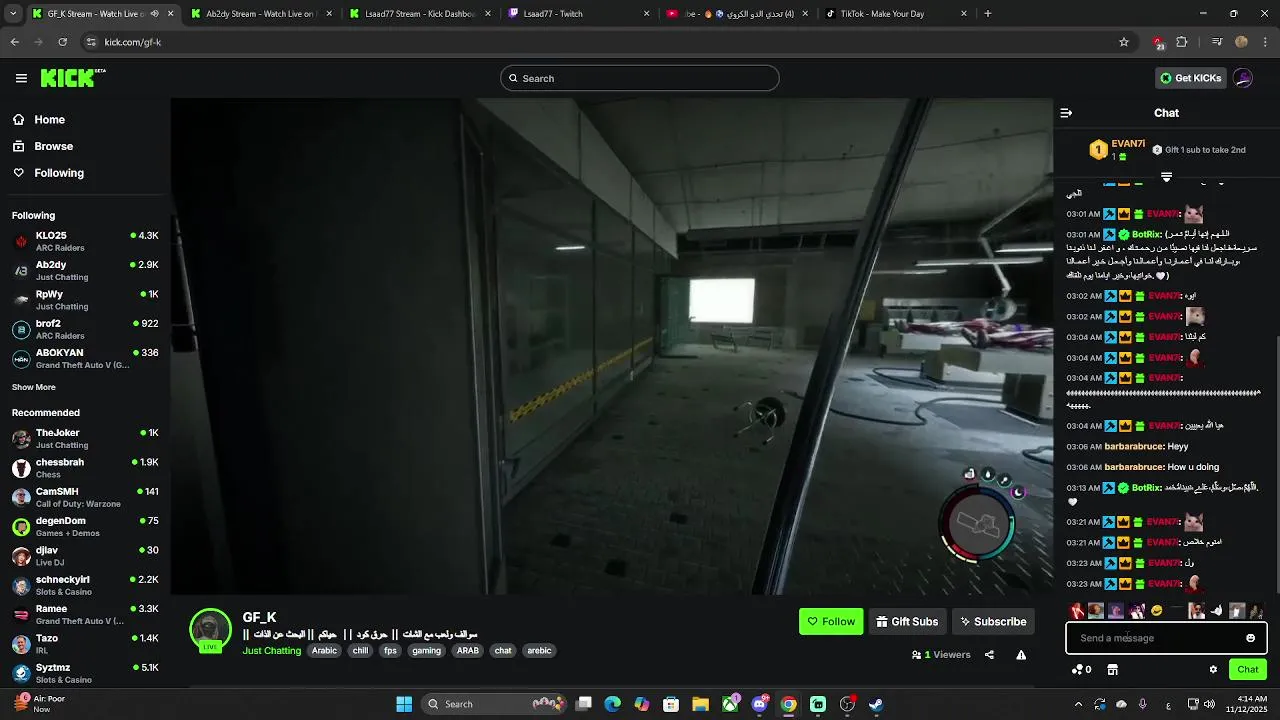Open Chrome extensions puzzle icon
1280x720 pixels.
pyautogui.click(x=1182, y=42)
